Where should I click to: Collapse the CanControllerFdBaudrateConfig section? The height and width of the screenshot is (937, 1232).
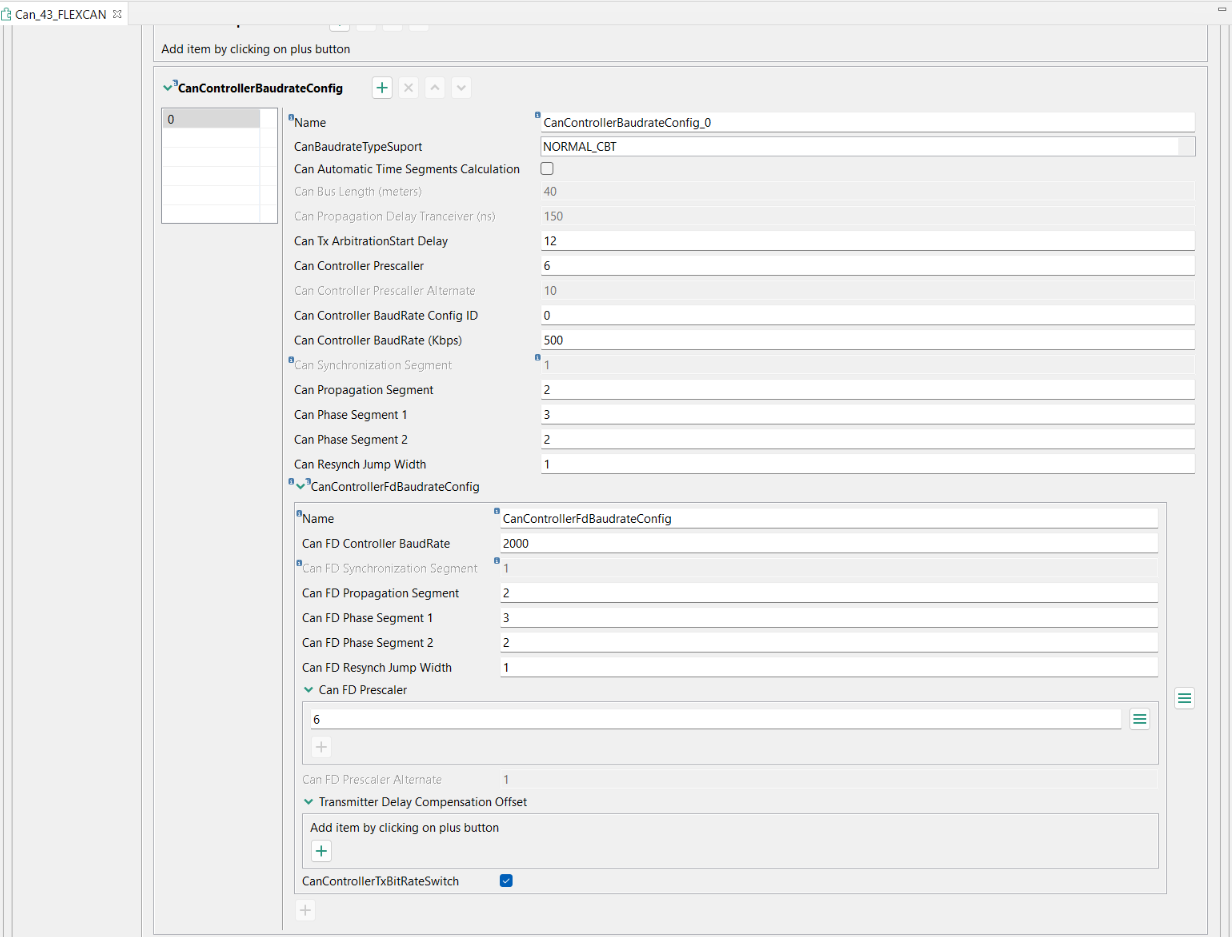(x=301, y=486)
